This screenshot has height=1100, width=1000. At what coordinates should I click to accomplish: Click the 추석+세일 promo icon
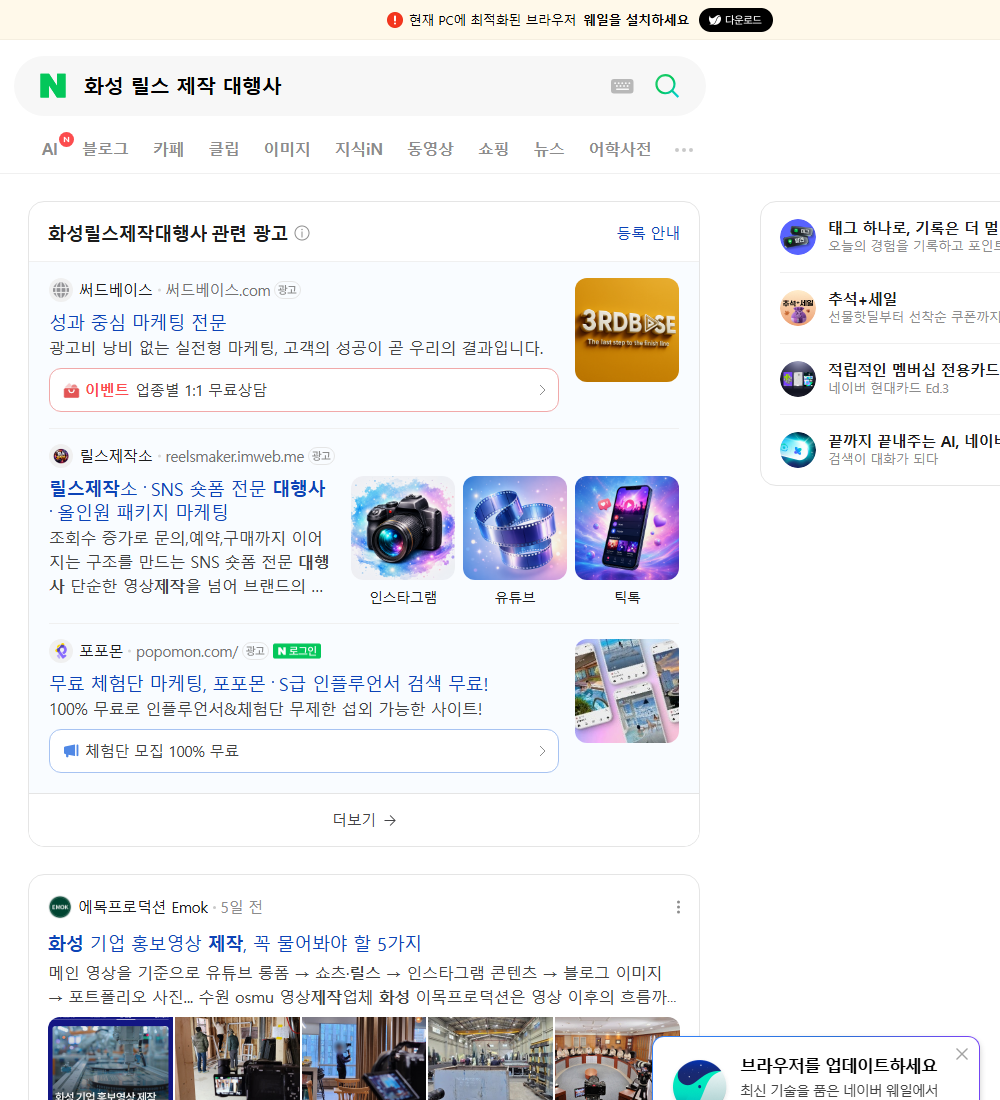click(798, 308)
